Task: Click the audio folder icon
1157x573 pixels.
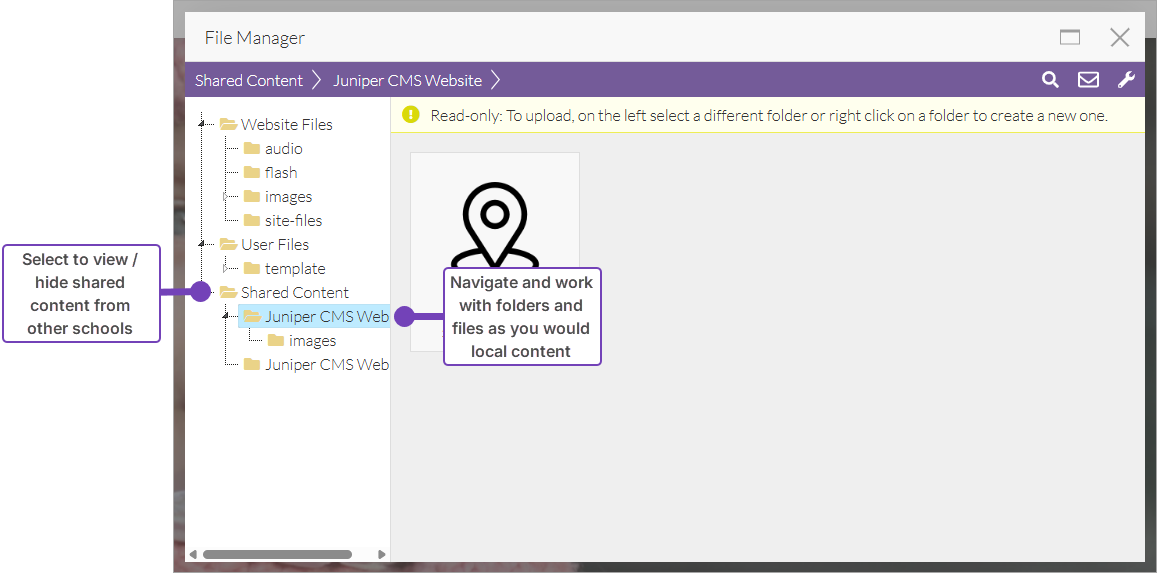Action: 252,148
